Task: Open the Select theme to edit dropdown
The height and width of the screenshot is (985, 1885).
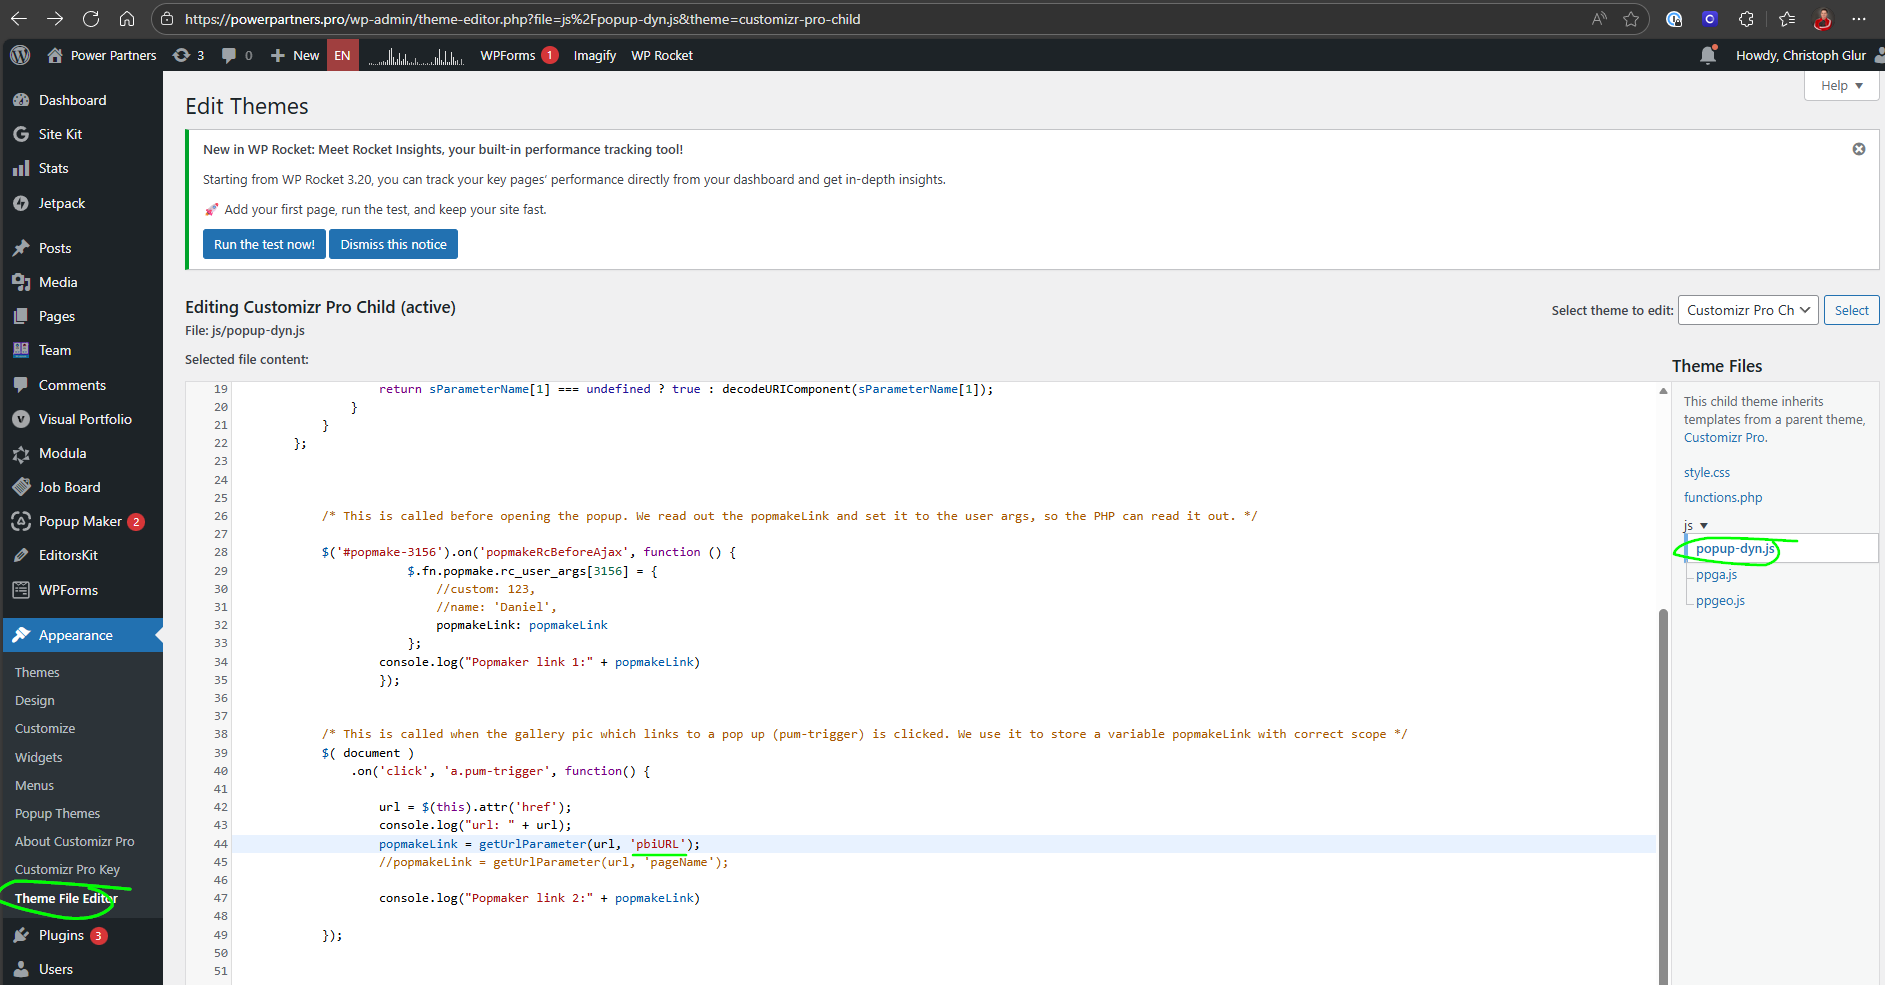Action: tap(1748, 310)
